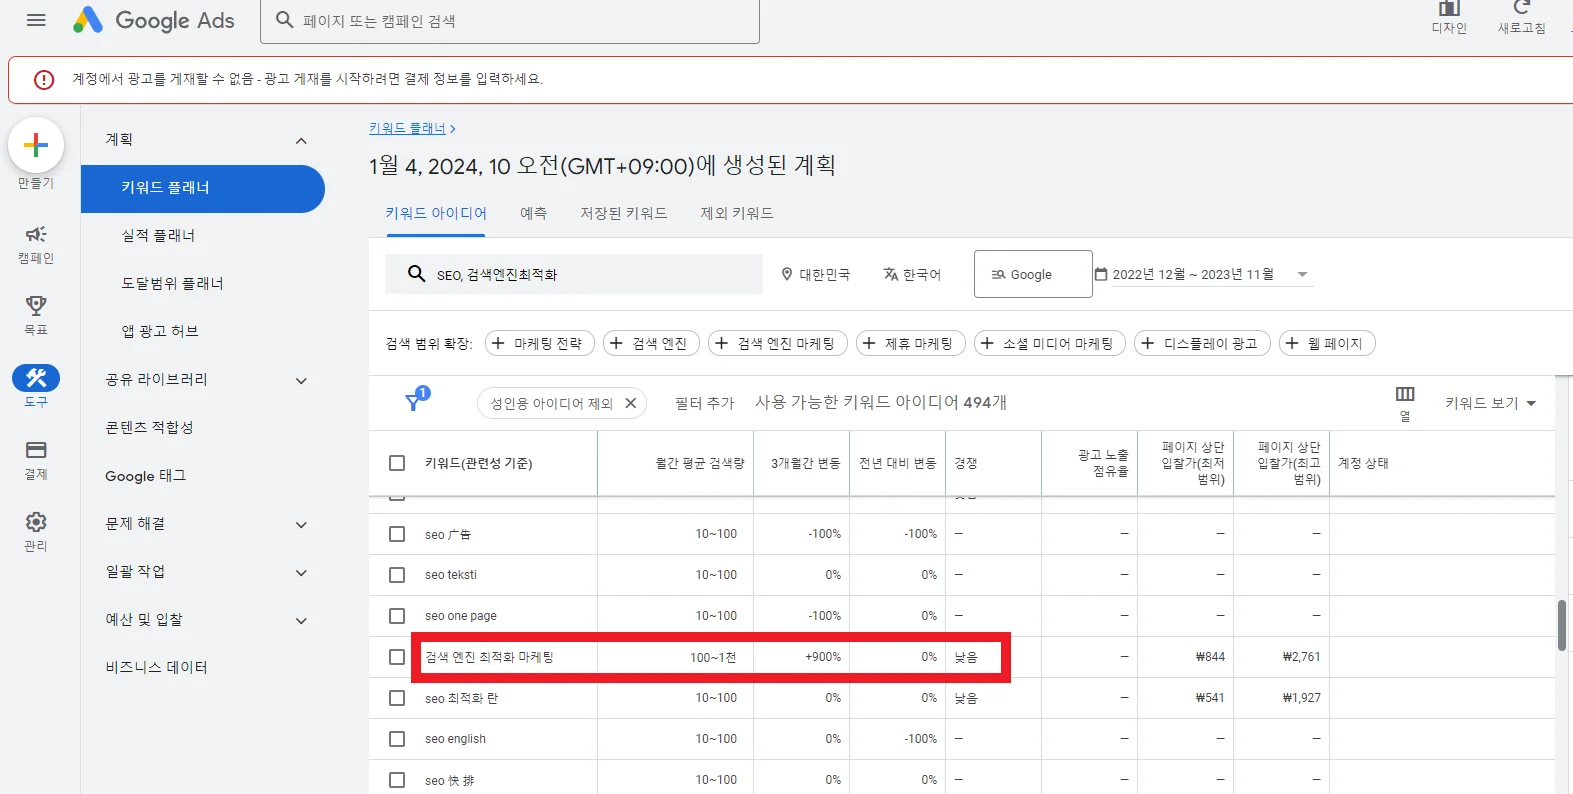Switch to 저장된 키워드 tab

624,213
